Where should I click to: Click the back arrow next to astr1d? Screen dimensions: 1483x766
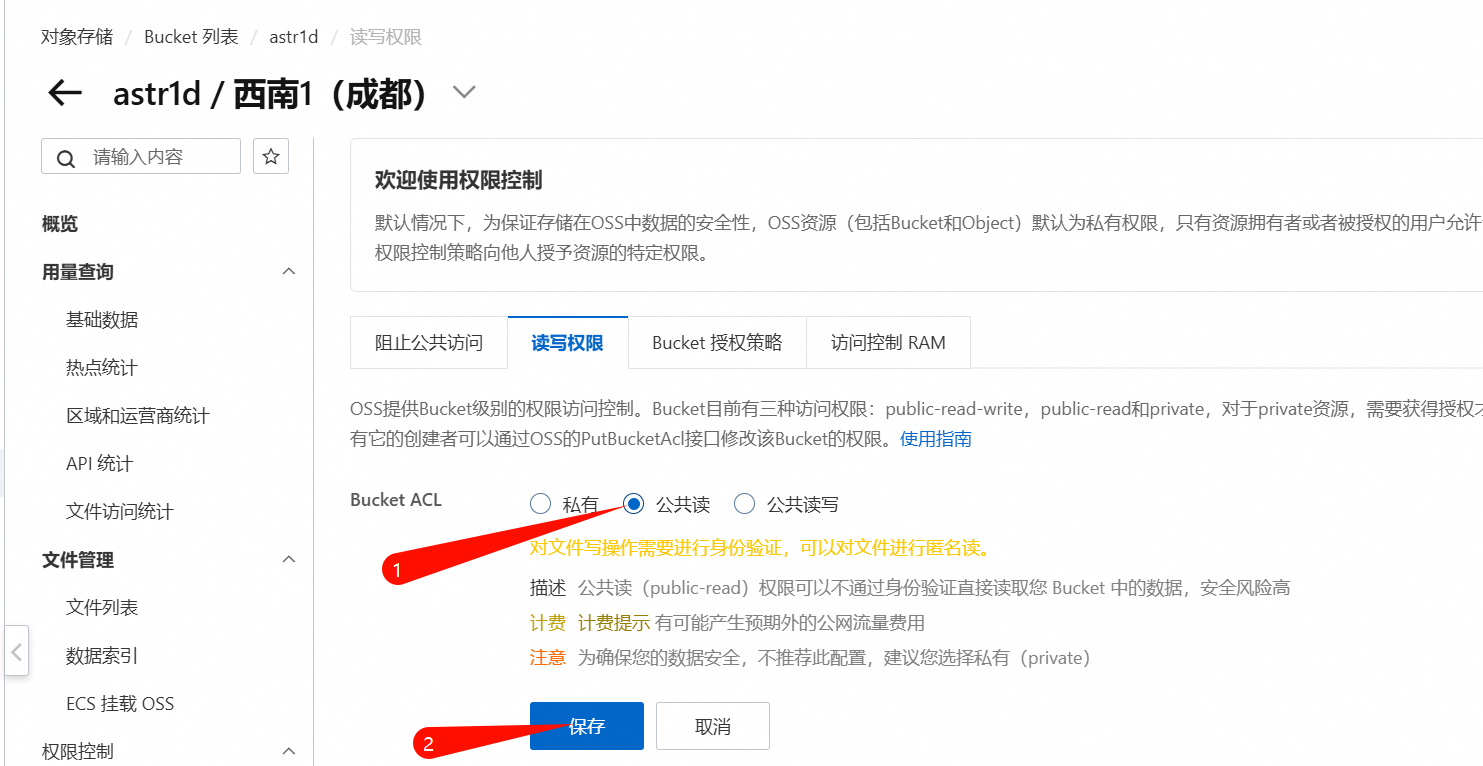pyautogui.click(x=65, y=93)
